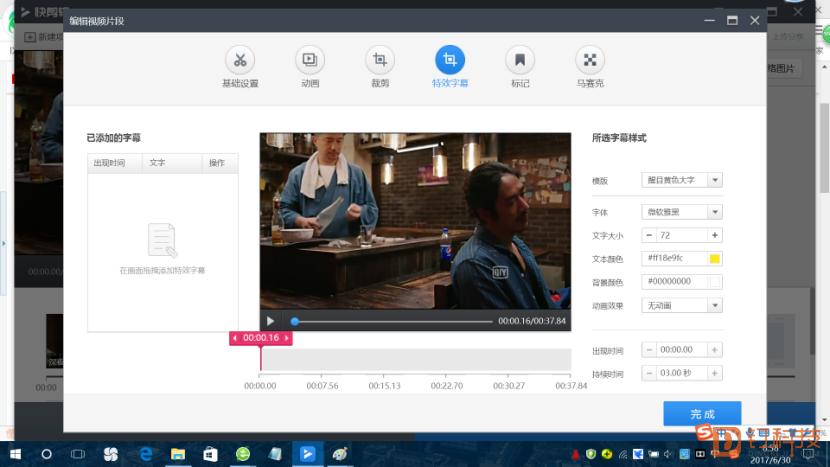Increase 文字大小 with plus button
Image resolution: width=830 pixels, height=467 pixels.
pos(715,235)
